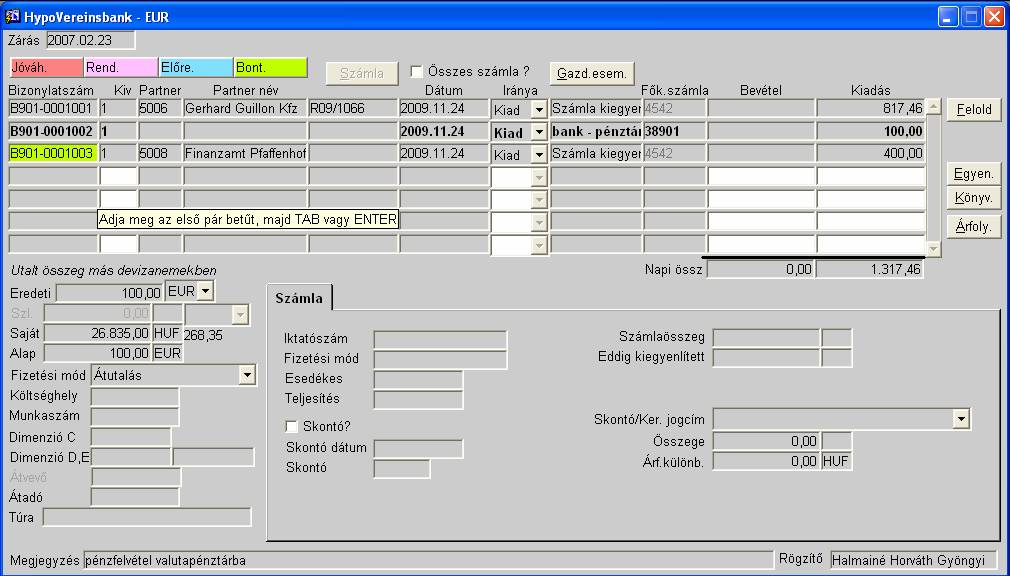Click the Rögzítő name field

coord(913,560)
